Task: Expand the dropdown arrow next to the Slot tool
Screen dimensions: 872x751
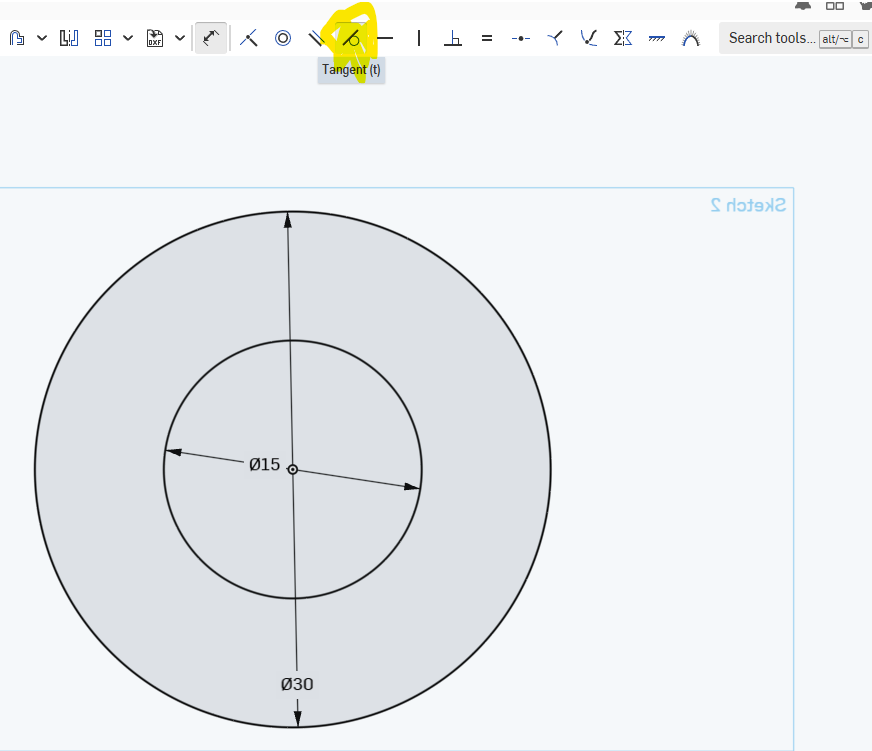Action: pos(42,39)
